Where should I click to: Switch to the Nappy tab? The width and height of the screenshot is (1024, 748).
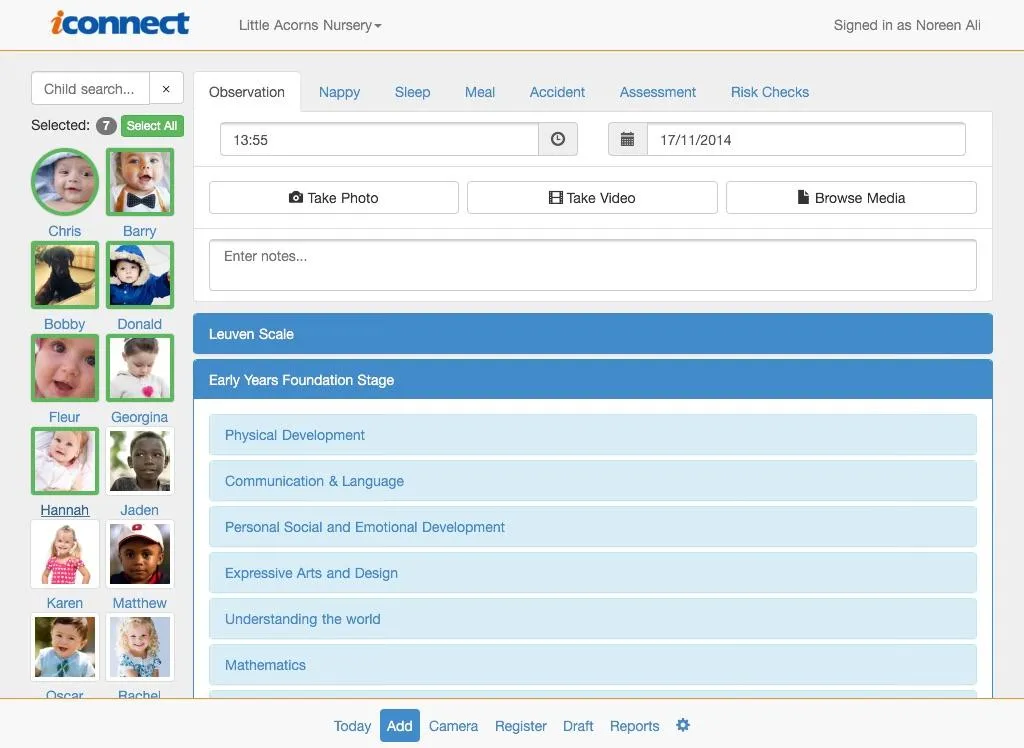[x=339, y=91]
